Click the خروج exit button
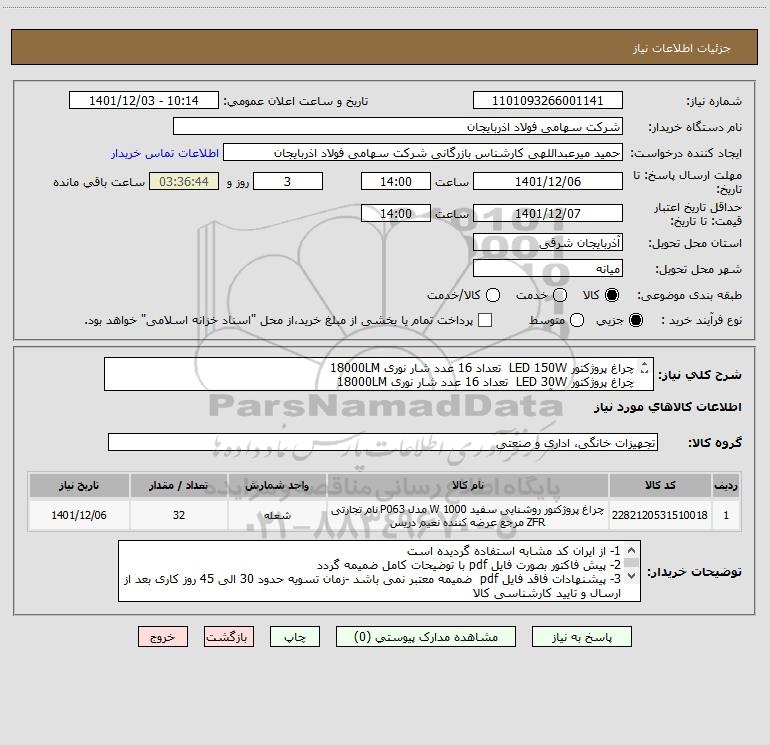Screen dimensions: 770x745 163,637
